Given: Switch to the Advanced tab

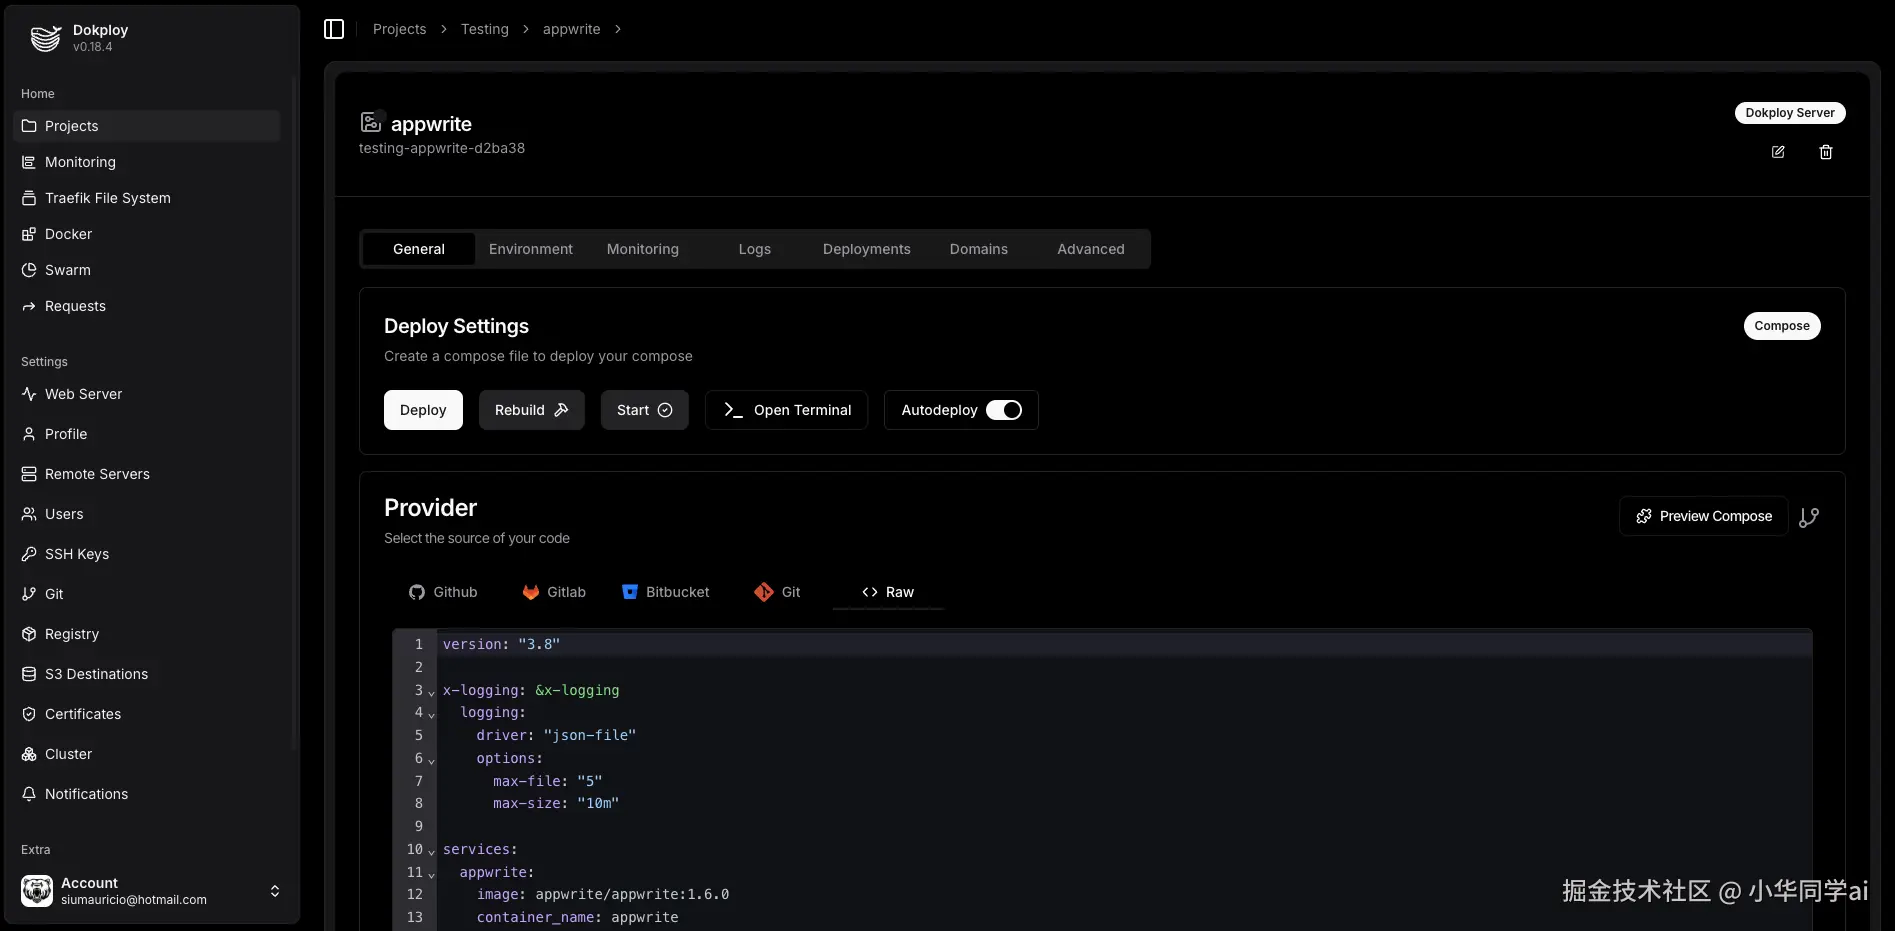Looking at the screenshot, I should pyautogui.click(x=1091, y=249).
